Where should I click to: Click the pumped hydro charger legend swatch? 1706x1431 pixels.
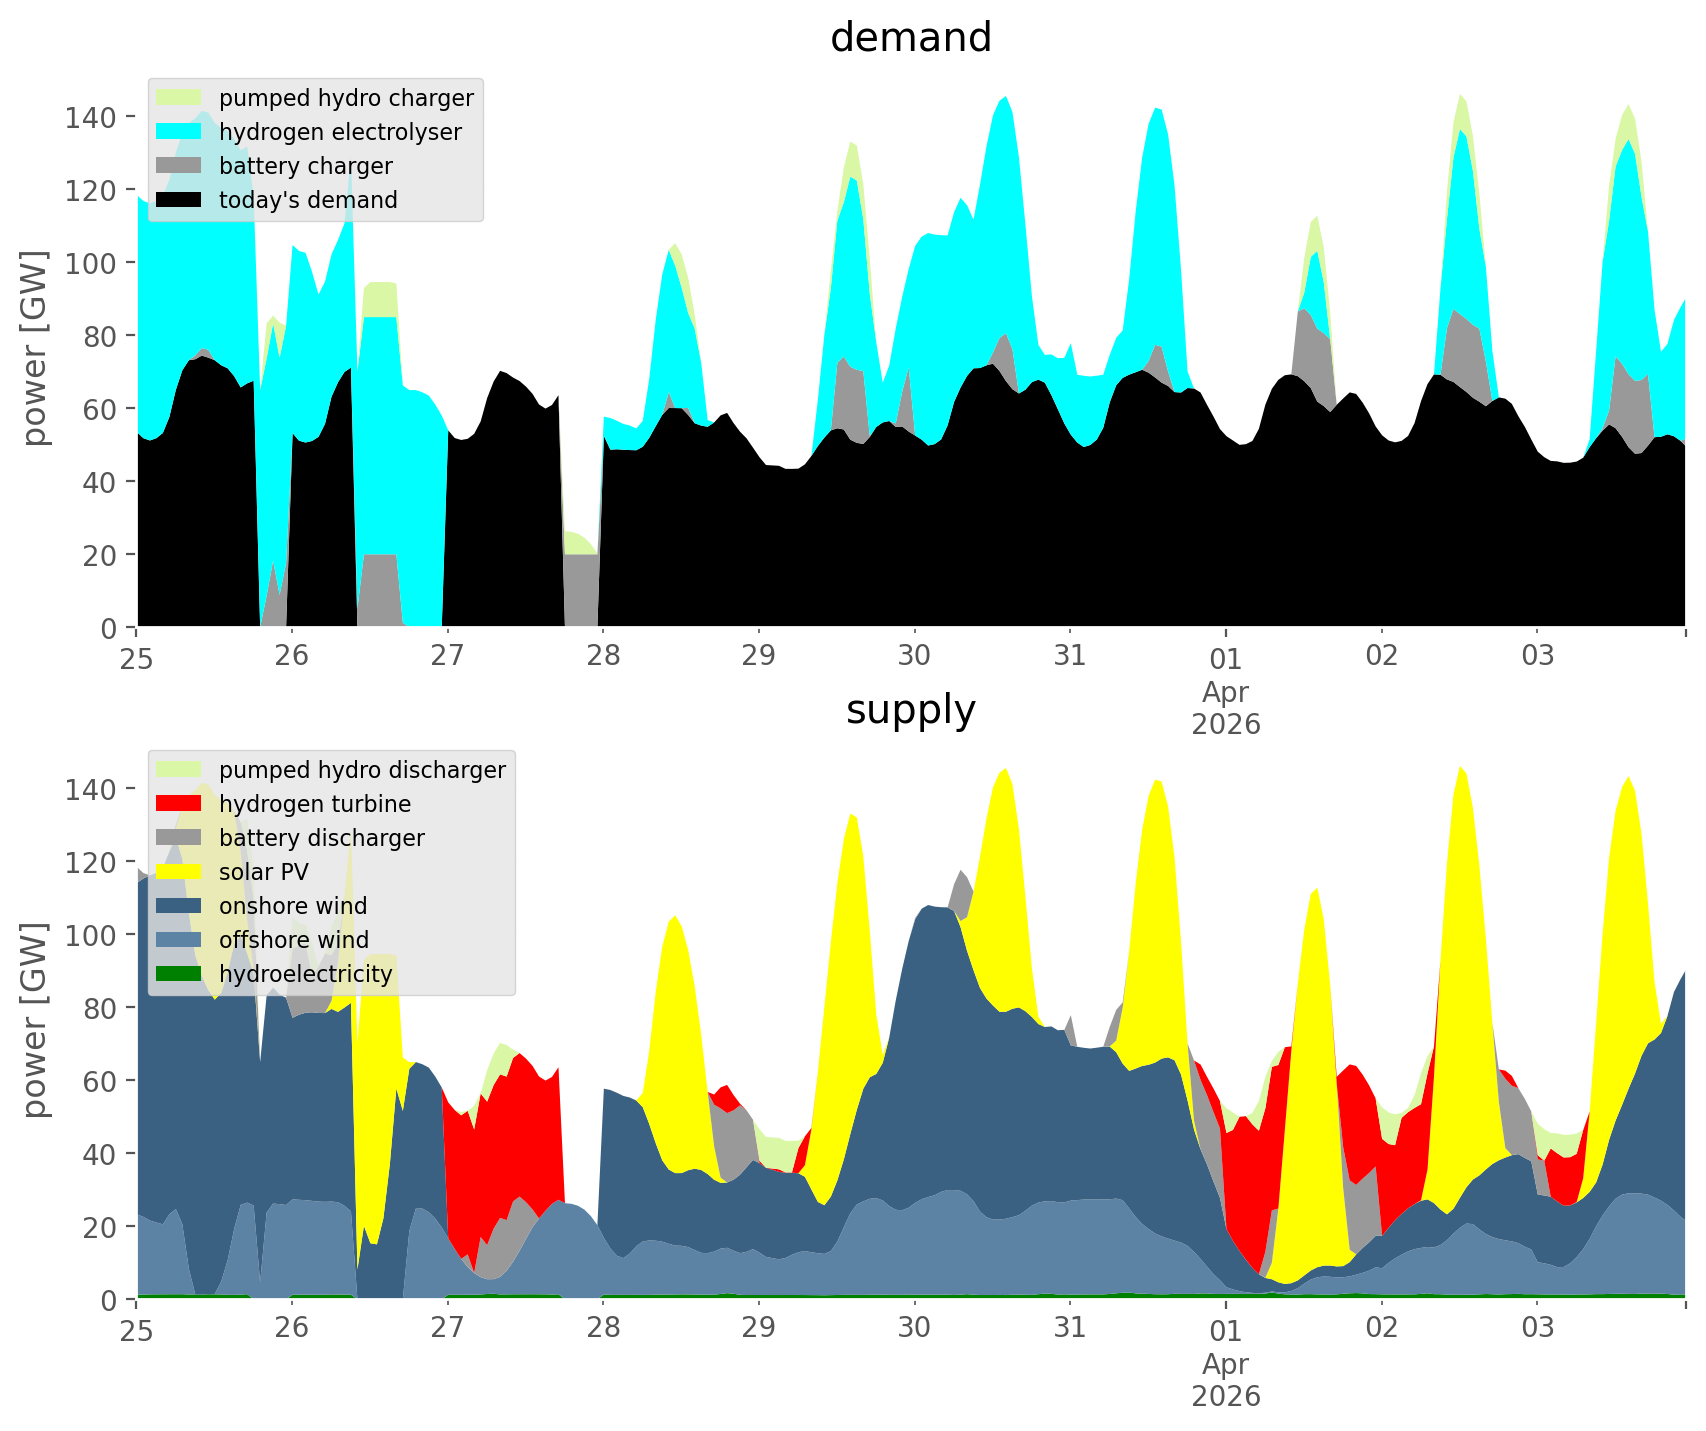click(x=179, y=98)
